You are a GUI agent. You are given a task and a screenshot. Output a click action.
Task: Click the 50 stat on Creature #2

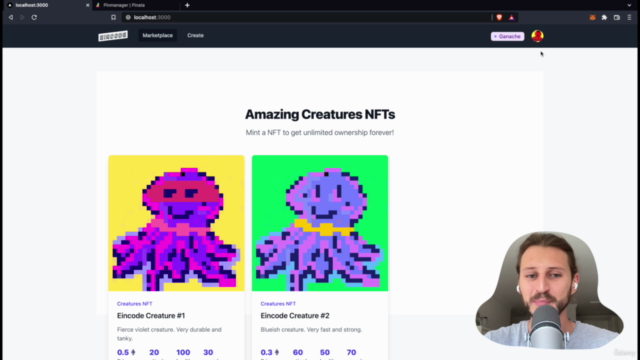point(324,352)
